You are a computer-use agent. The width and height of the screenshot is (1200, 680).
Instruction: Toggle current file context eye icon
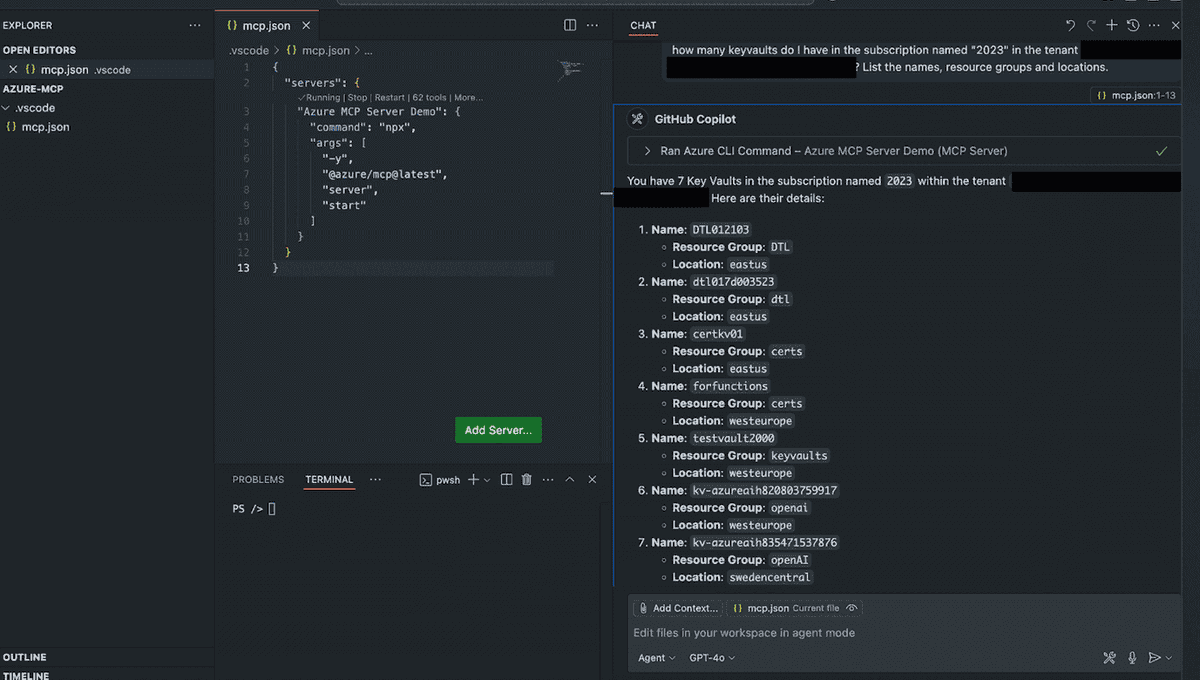point(852,608)
